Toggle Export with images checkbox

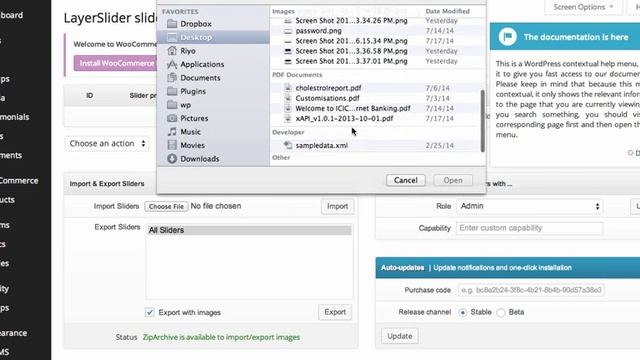pyautogui.click(x=150, y=312)
